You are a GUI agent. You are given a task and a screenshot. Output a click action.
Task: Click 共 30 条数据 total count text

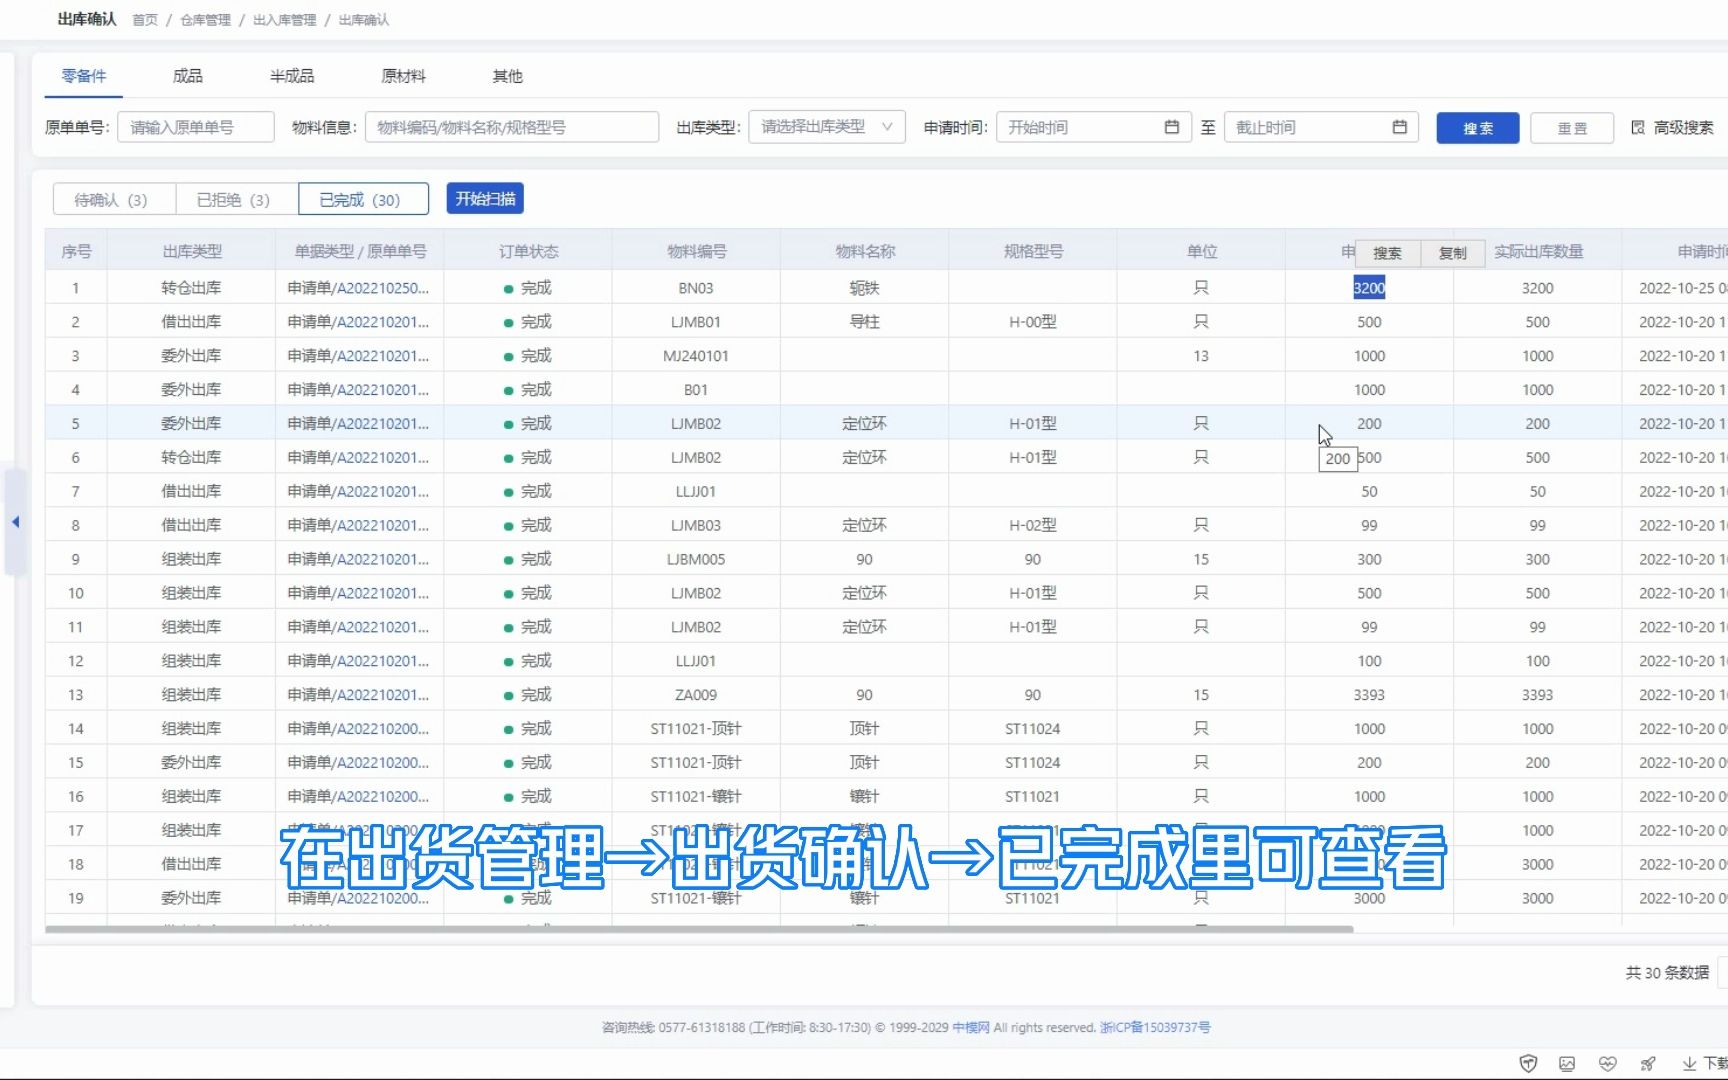(x=1667, y=972)
